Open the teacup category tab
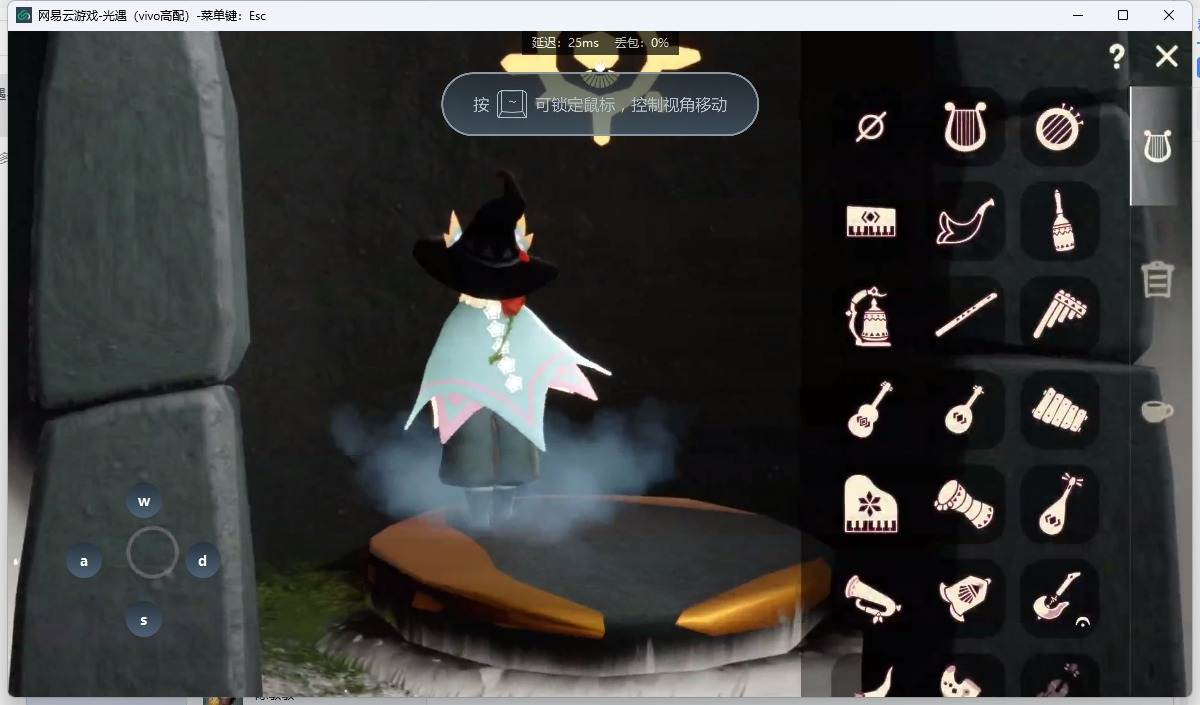The width and height of the screenshot is (1200, 705). click(x=1157, y=411)
